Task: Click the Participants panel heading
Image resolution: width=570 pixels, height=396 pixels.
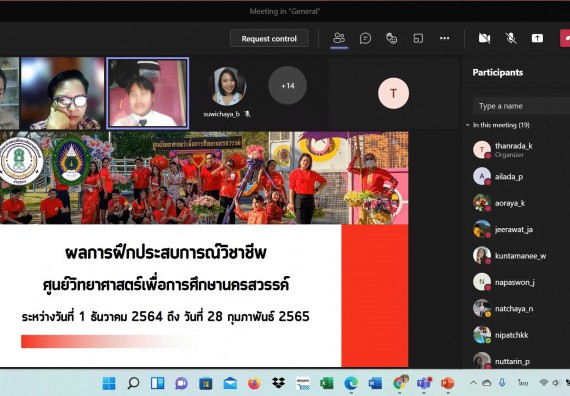Action: point(498,72)
